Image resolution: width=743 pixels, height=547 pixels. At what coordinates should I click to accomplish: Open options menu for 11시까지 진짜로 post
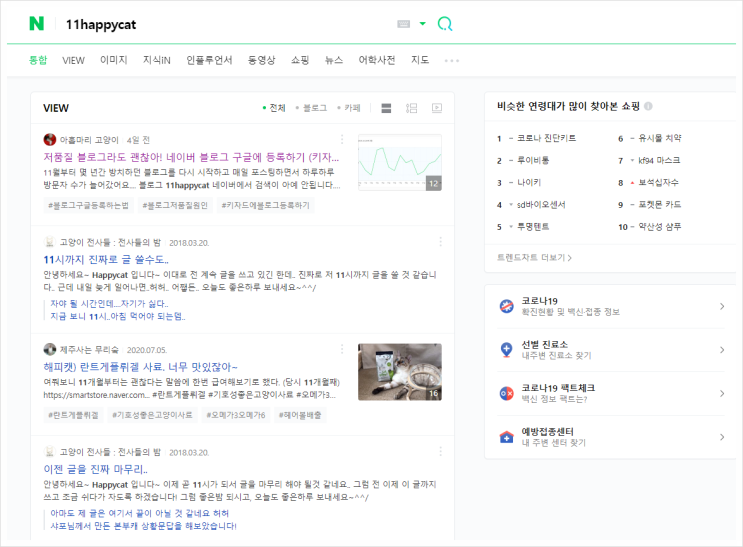point(440,242)
